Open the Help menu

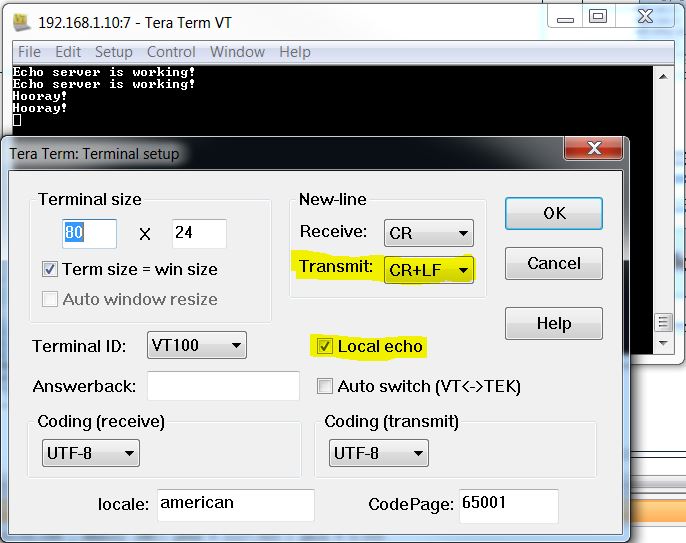[x=295, y=52]
